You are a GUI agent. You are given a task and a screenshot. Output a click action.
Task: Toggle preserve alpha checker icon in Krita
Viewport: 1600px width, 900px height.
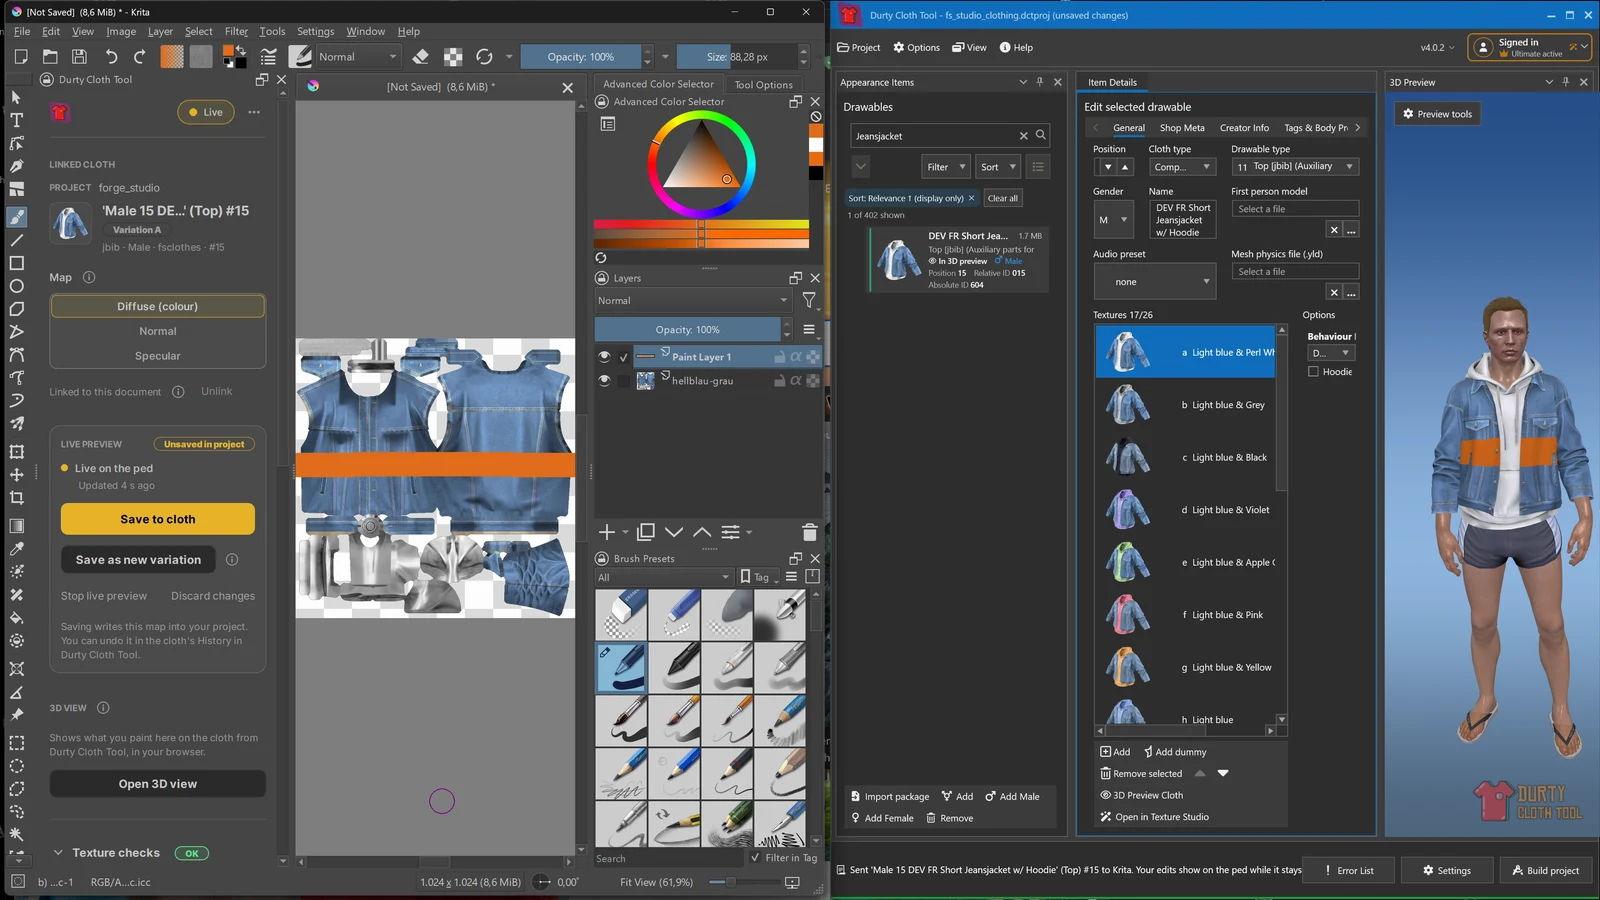point(453,57)
